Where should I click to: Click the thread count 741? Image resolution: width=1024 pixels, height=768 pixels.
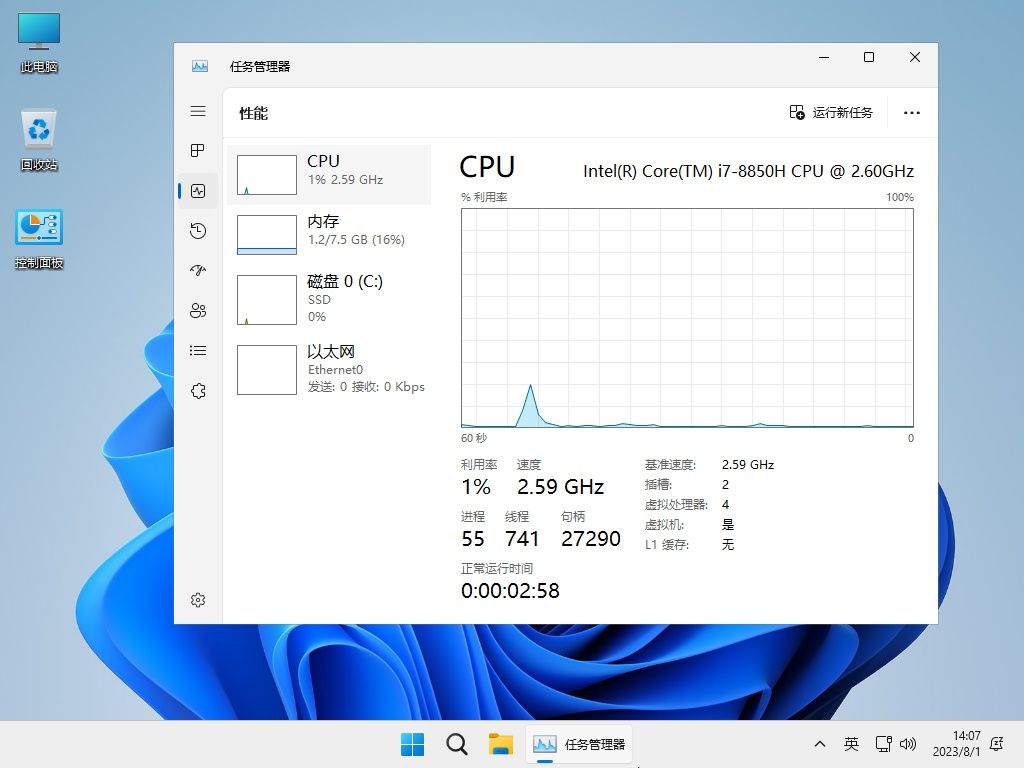(522, 539)
